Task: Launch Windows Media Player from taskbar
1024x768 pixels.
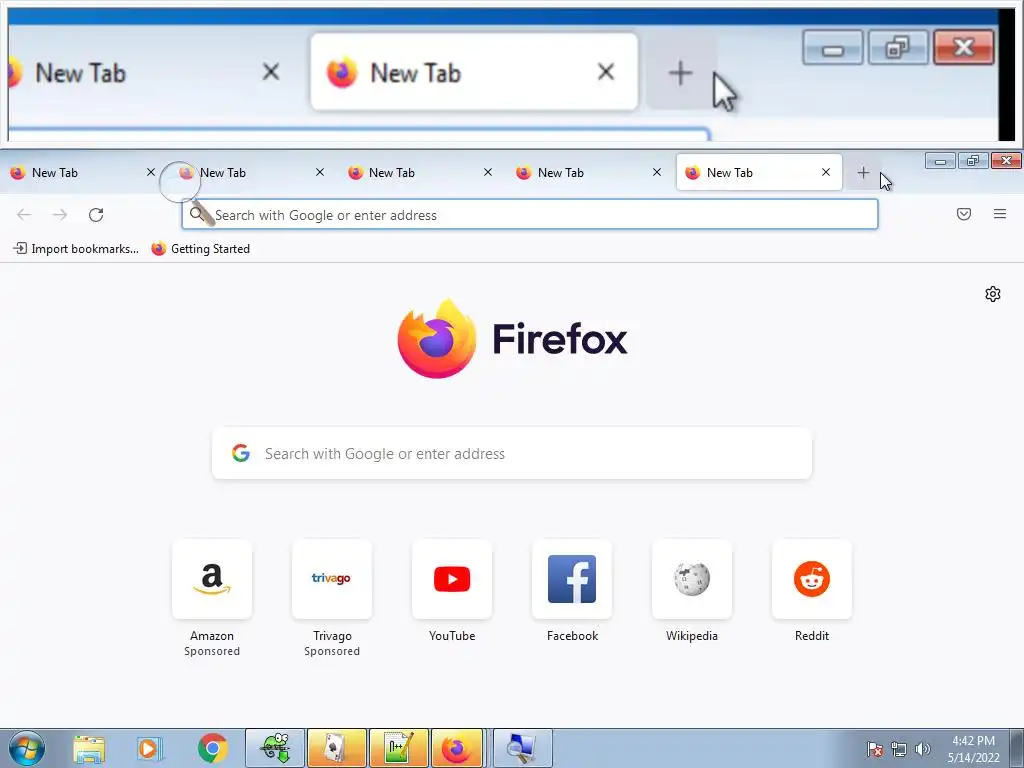Action: pyautogui.click(x=150, y=748)
